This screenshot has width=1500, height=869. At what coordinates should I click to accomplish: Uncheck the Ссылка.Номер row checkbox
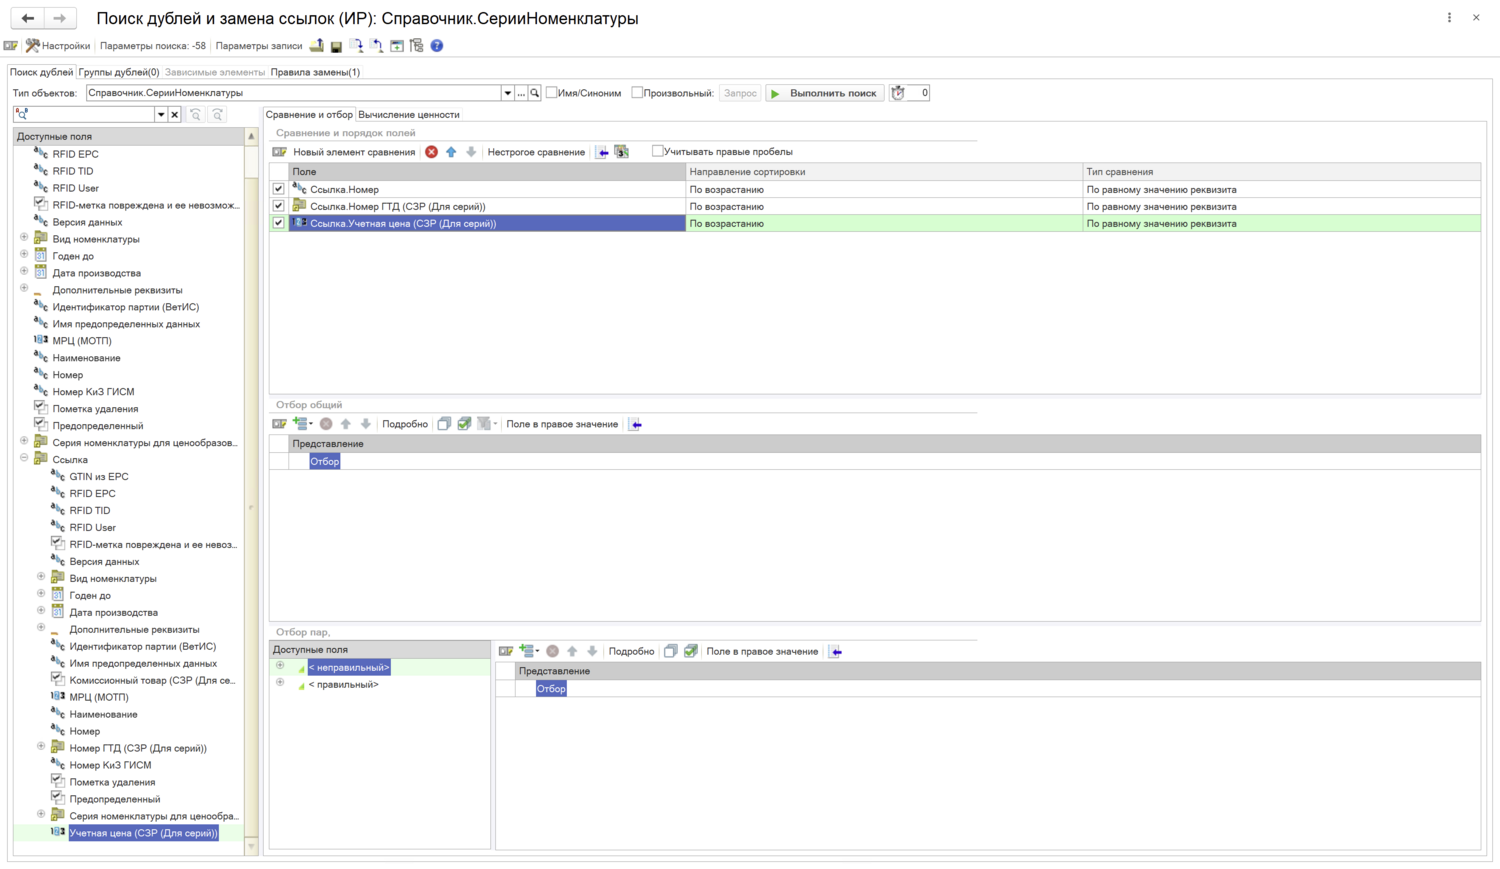click(279, 189)
